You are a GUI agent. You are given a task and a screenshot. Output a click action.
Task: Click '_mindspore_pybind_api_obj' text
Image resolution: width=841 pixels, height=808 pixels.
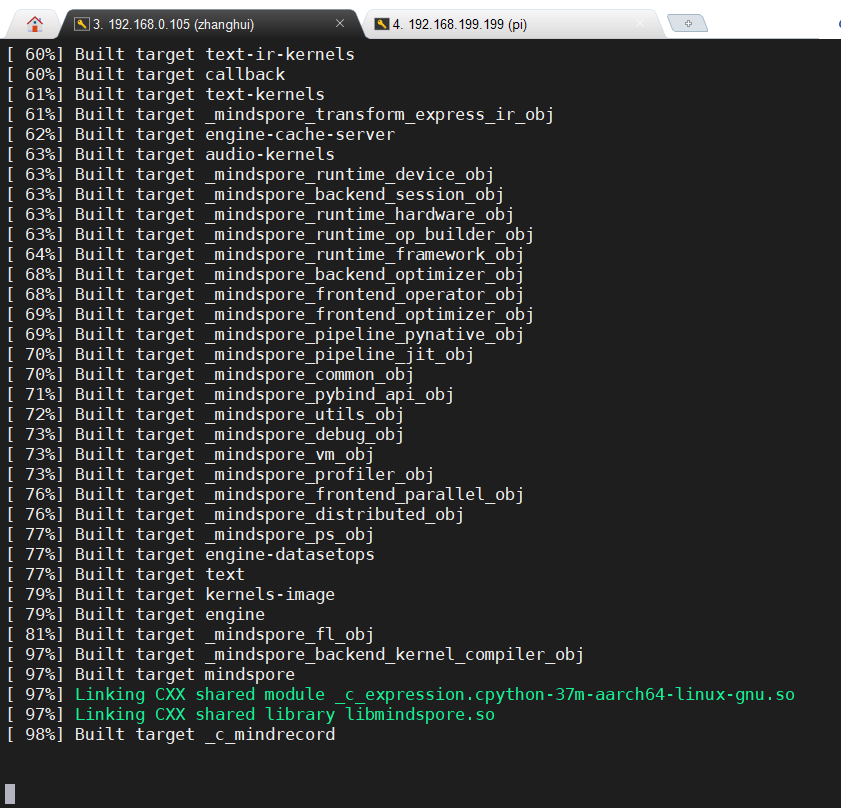pos(329,394)
